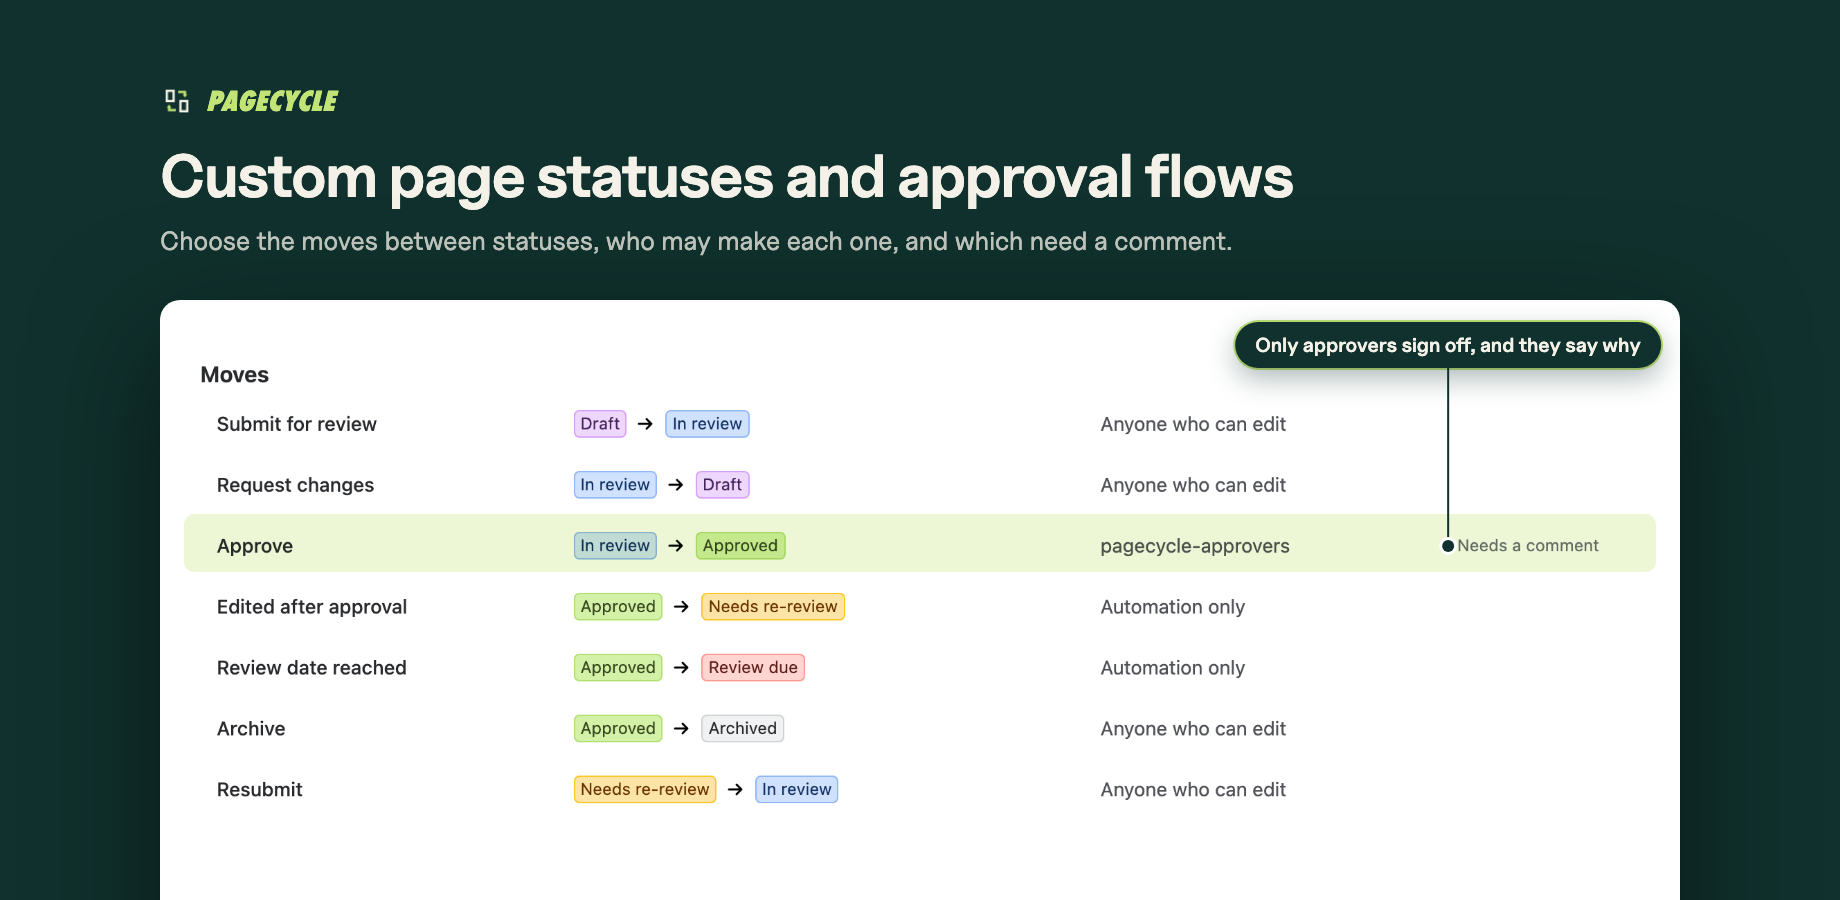Screen dimensions: 1840x900
Task: Click the Needs a comment label
Action: 1528,546
